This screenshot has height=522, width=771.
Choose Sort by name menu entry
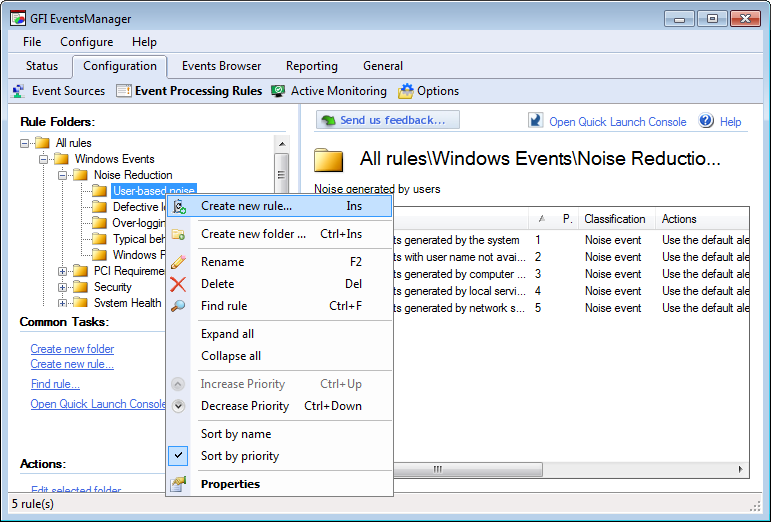pos(280,434)
